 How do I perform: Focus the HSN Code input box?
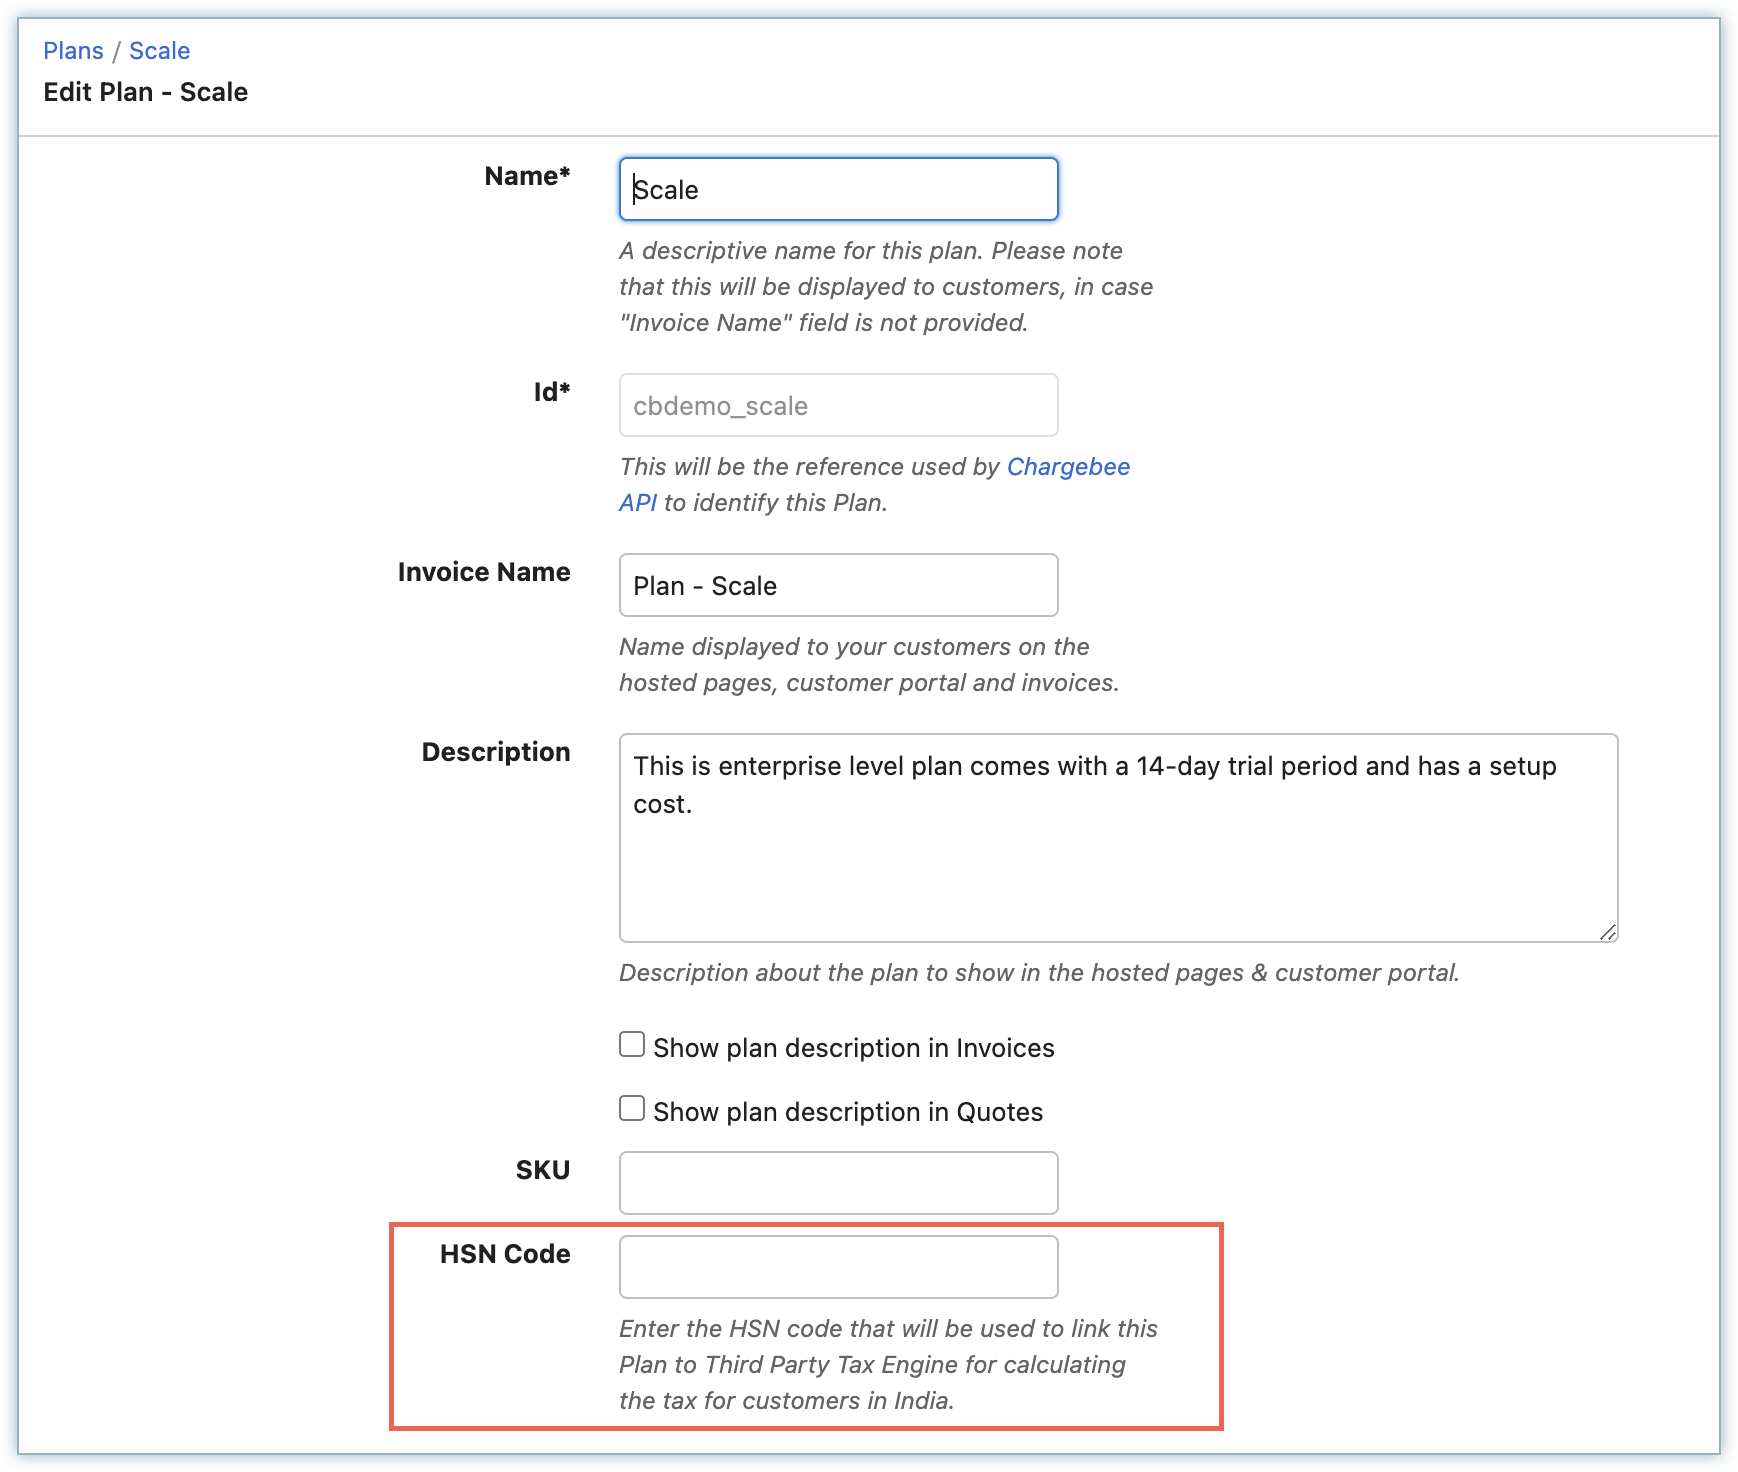coord(838,1267)
